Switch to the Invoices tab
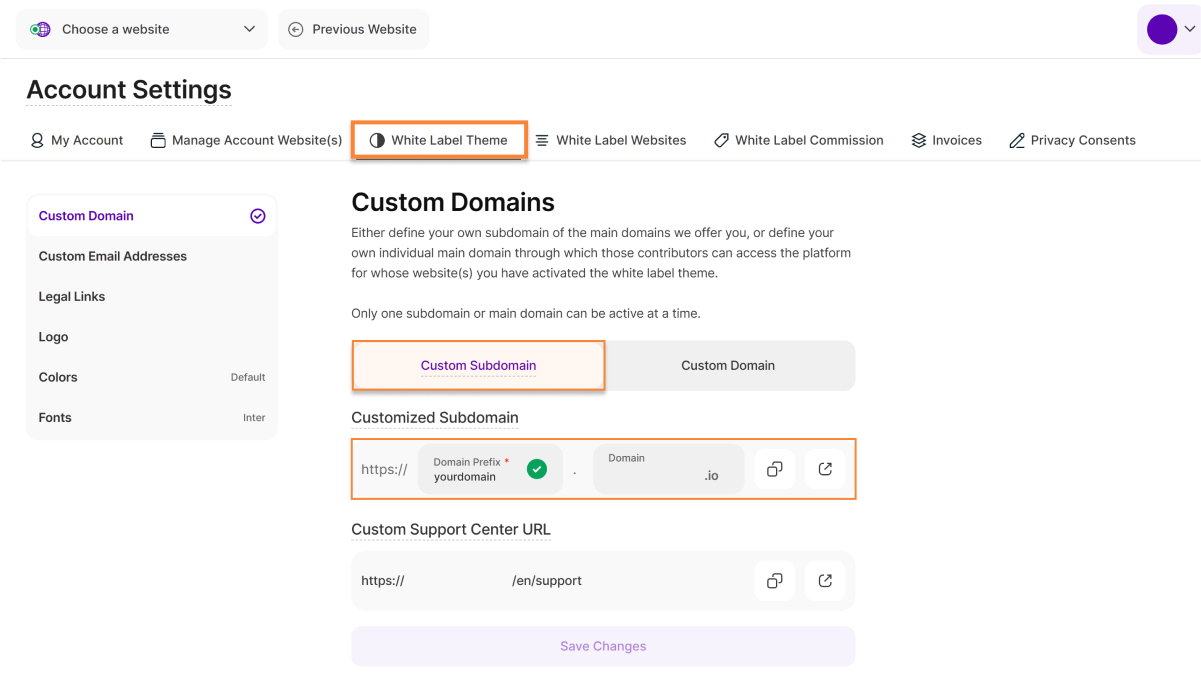1201x676 pixels. click(x=946, y=140)
